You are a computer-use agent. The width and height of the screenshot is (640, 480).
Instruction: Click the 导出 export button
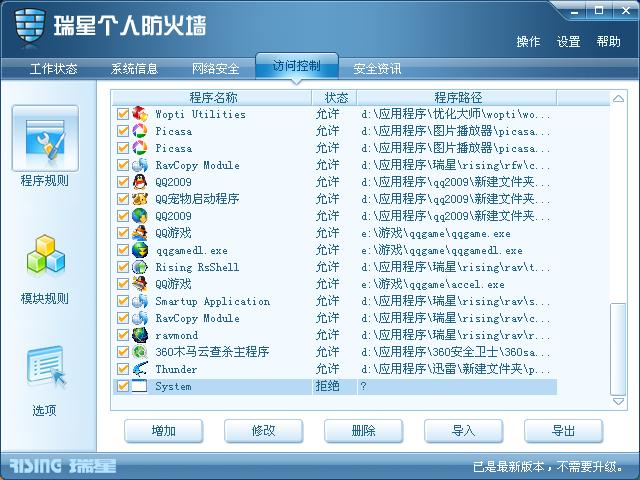pos(564,431)
